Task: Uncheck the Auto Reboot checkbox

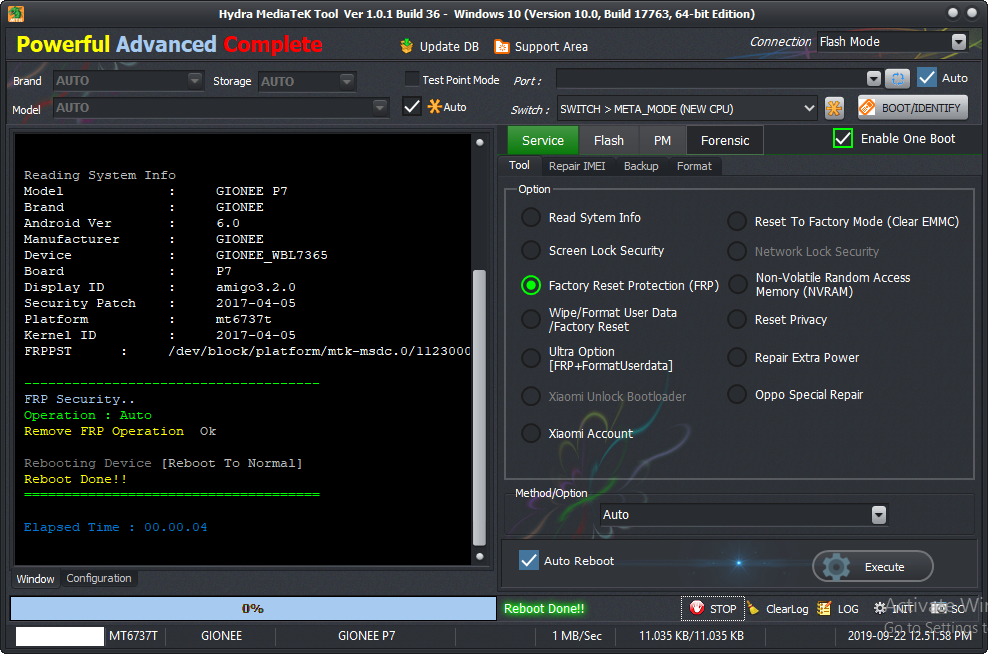Action: (529, 560)
